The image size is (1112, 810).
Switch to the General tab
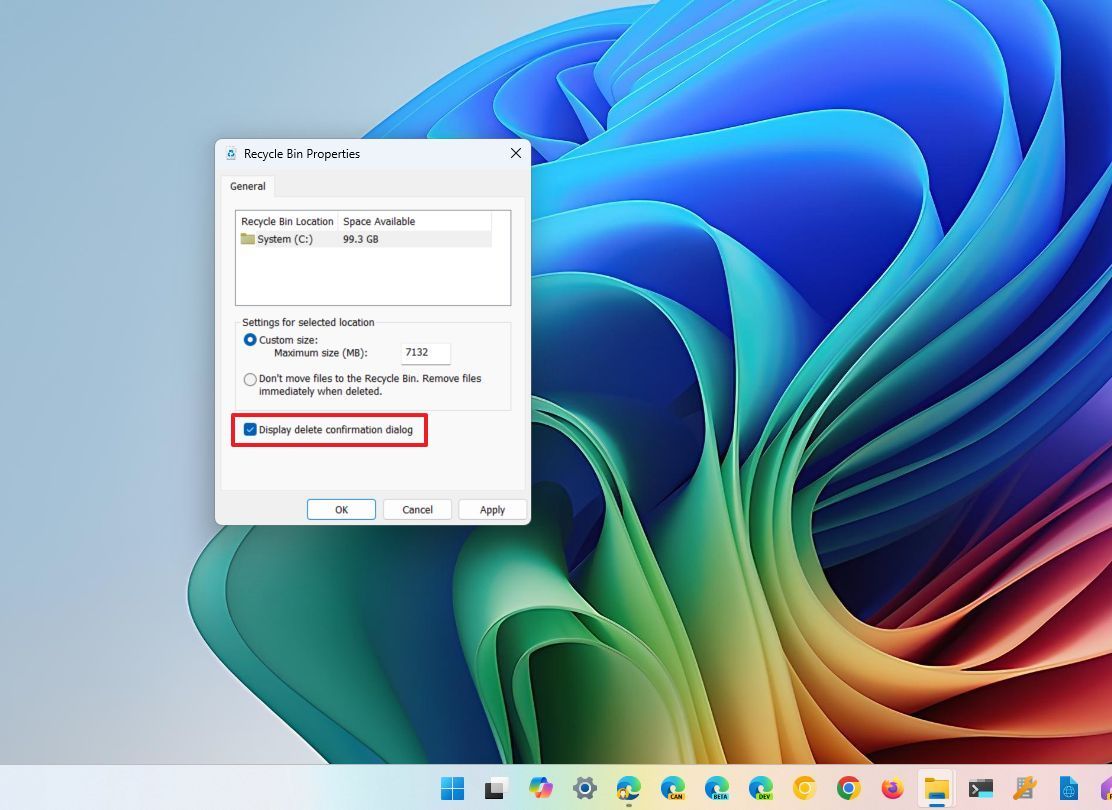pos(247,186)
